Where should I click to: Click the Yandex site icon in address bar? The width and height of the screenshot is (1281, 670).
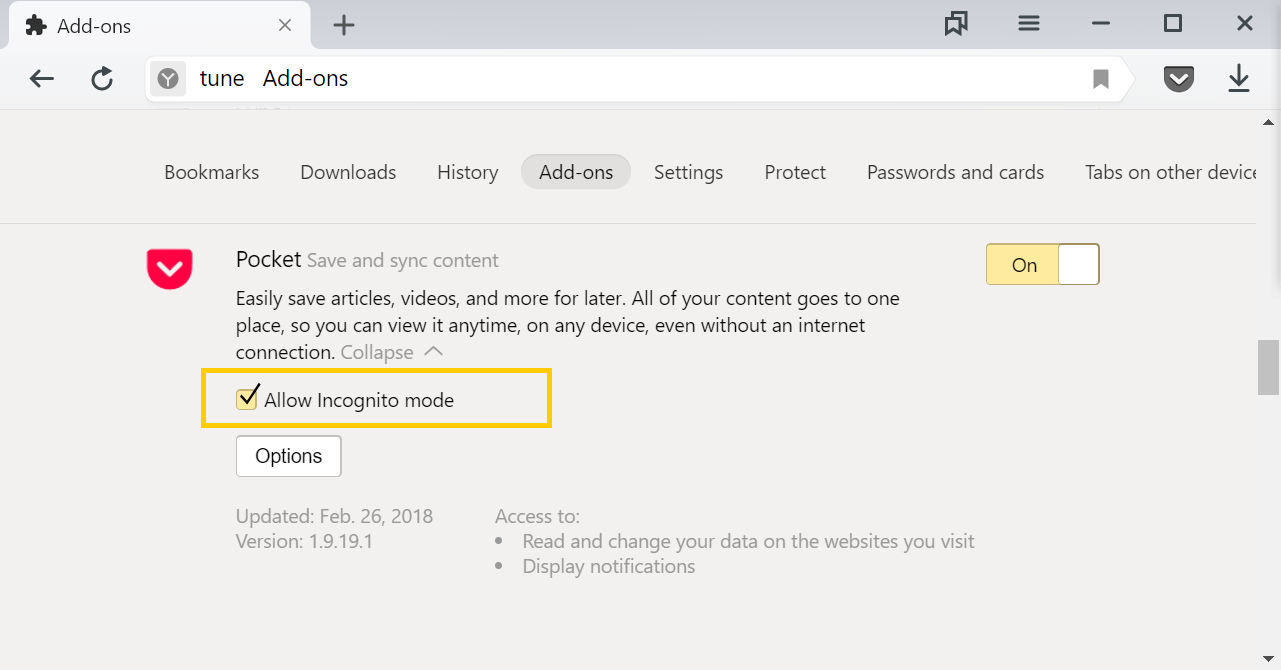tap(168, 79)
